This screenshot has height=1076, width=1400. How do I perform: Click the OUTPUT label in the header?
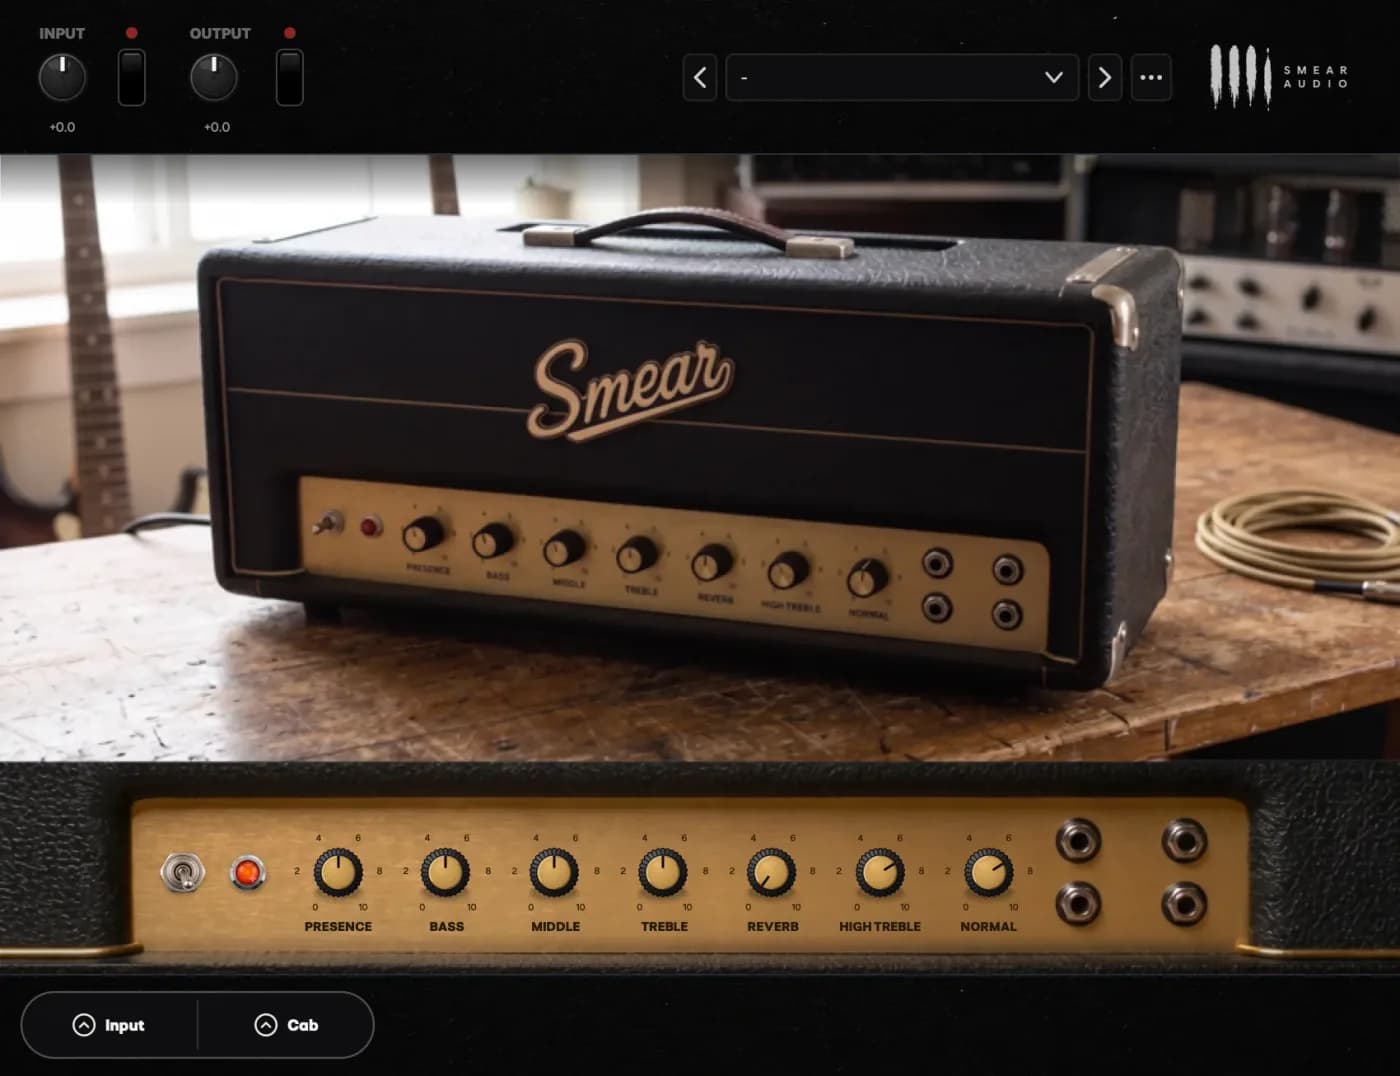220,33
